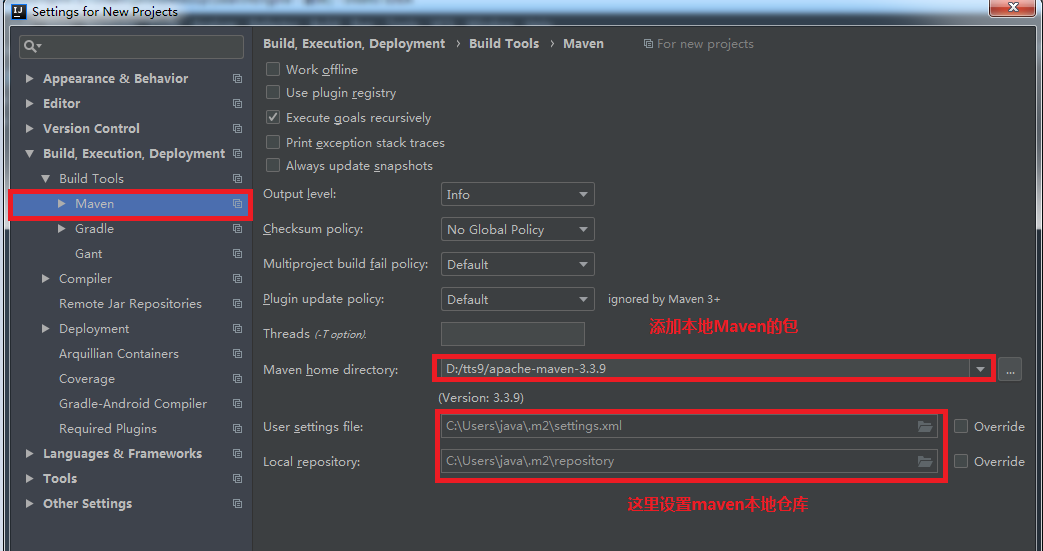Screen dimensions: 1043x551
Task: Click Build Tools in breadcrumb
Action: tap(504, 43)
